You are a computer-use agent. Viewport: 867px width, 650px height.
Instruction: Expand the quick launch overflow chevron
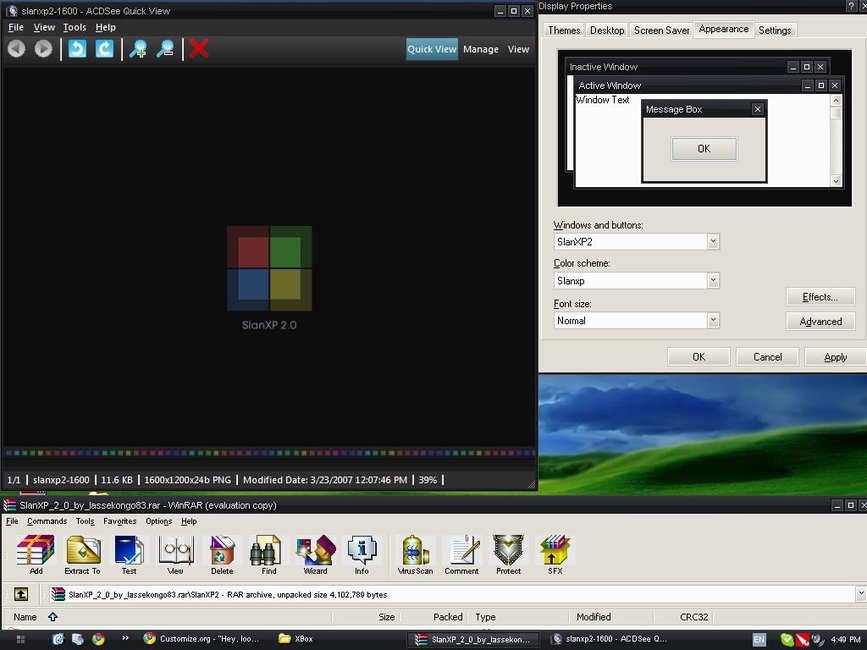click(x=126, y=638)
